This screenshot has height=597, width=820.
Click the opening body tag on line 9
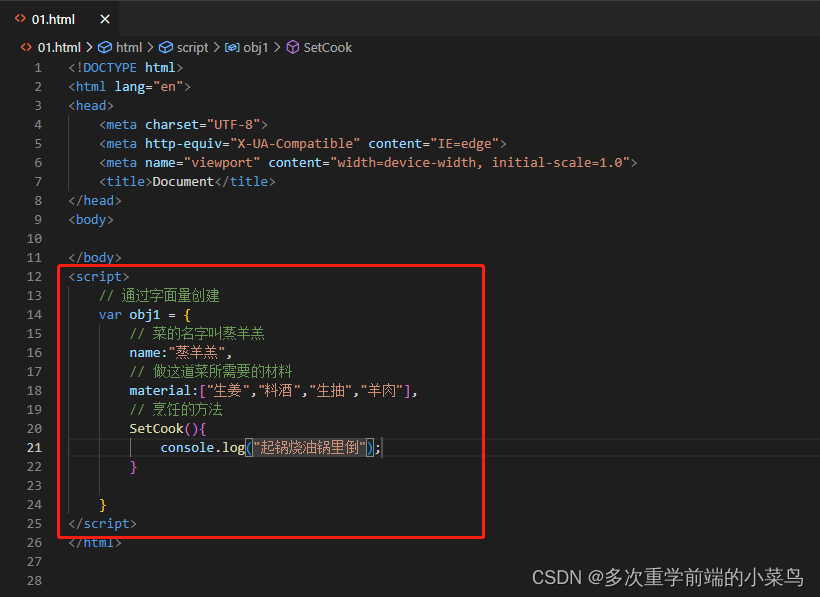[x=91, y=220]
